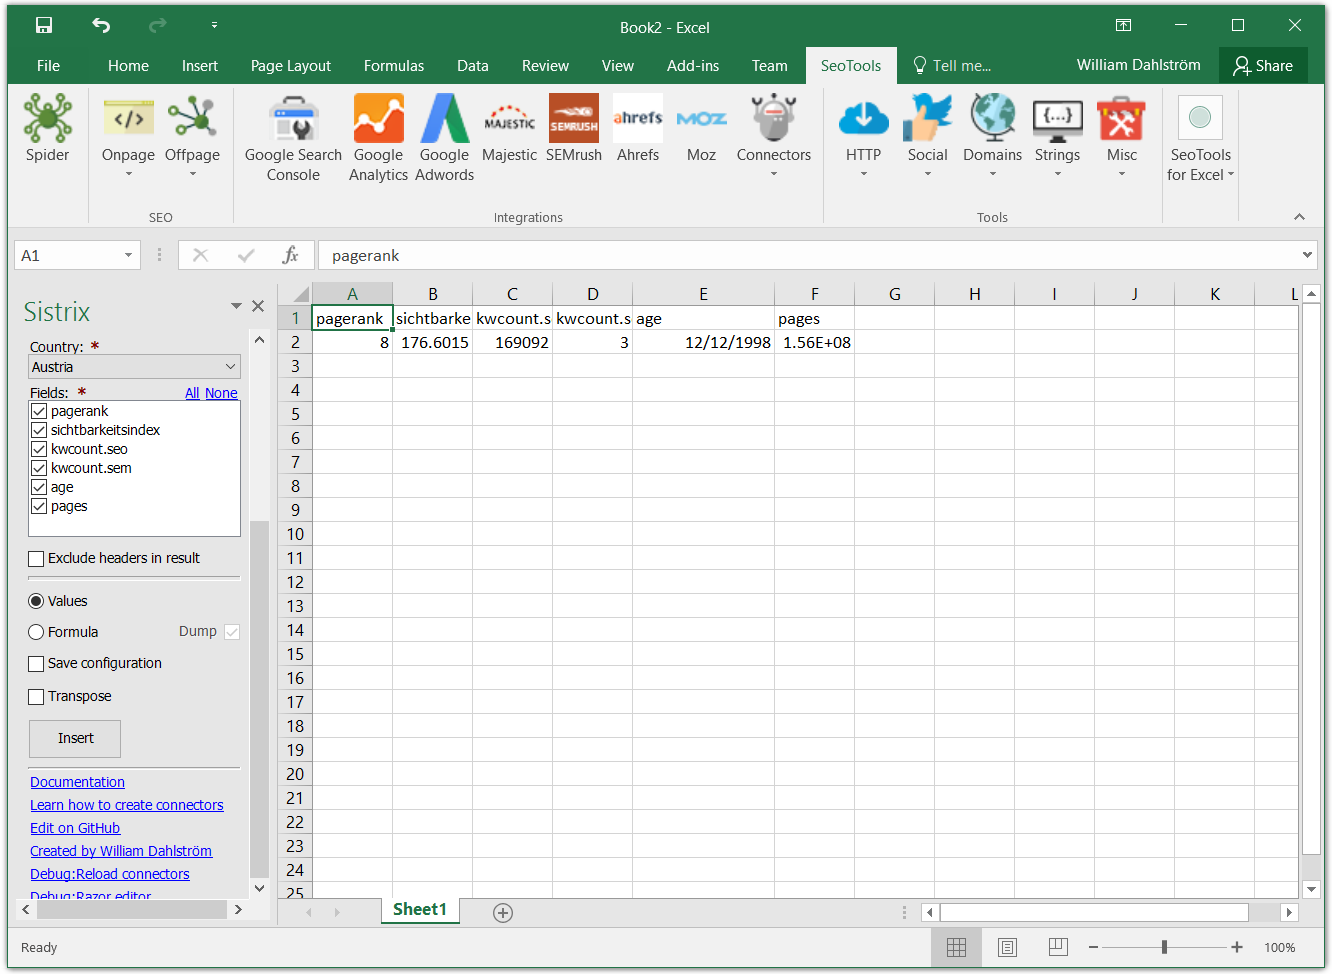Switch to the Add-ins tab
1332x974 pixels.
pyautogui.click(x=693, y=66)
